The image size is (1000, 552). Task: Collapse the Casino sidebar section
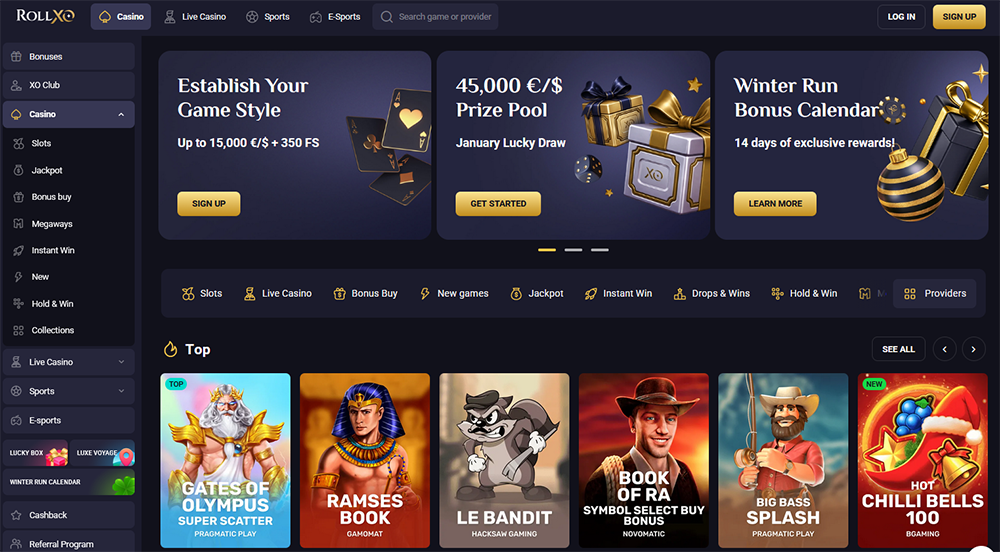tap(121, 114)
